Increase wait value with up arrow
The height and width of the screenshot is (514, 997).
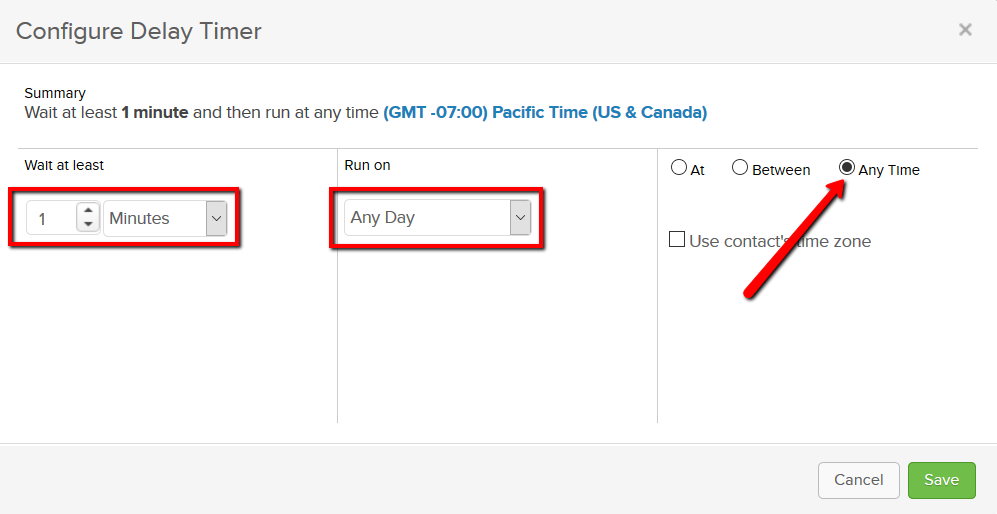click(x=88, y=211)
